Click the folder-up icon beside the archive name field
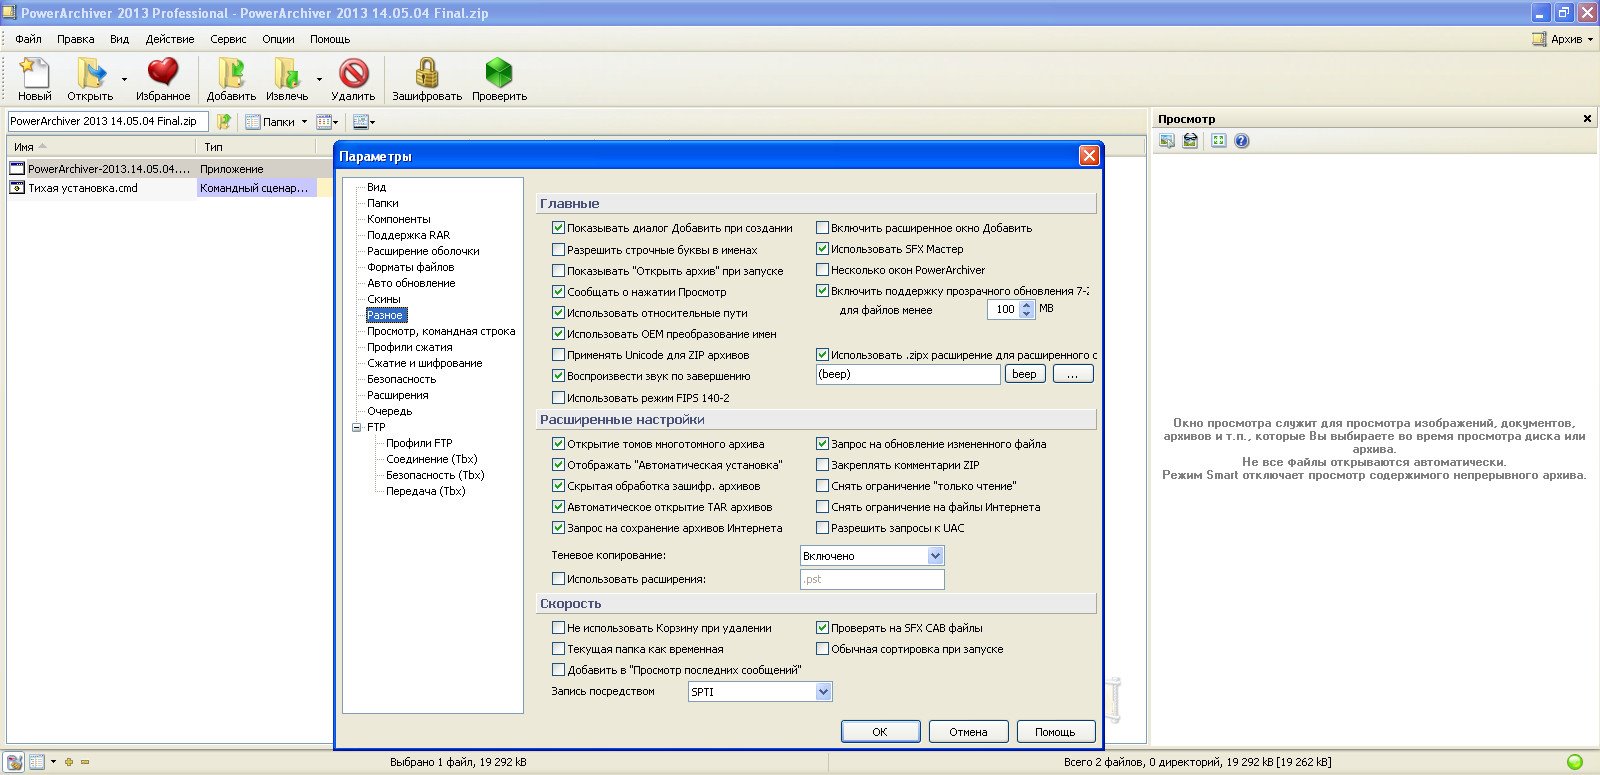 click(x=224, y=121)
